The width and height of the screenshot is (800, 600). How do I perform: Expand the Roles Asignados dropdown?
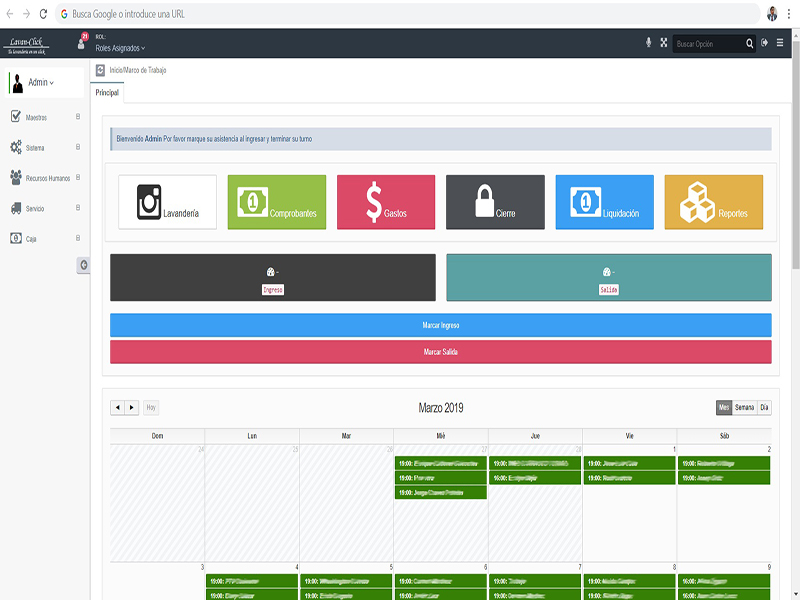(x=120, y=48)
